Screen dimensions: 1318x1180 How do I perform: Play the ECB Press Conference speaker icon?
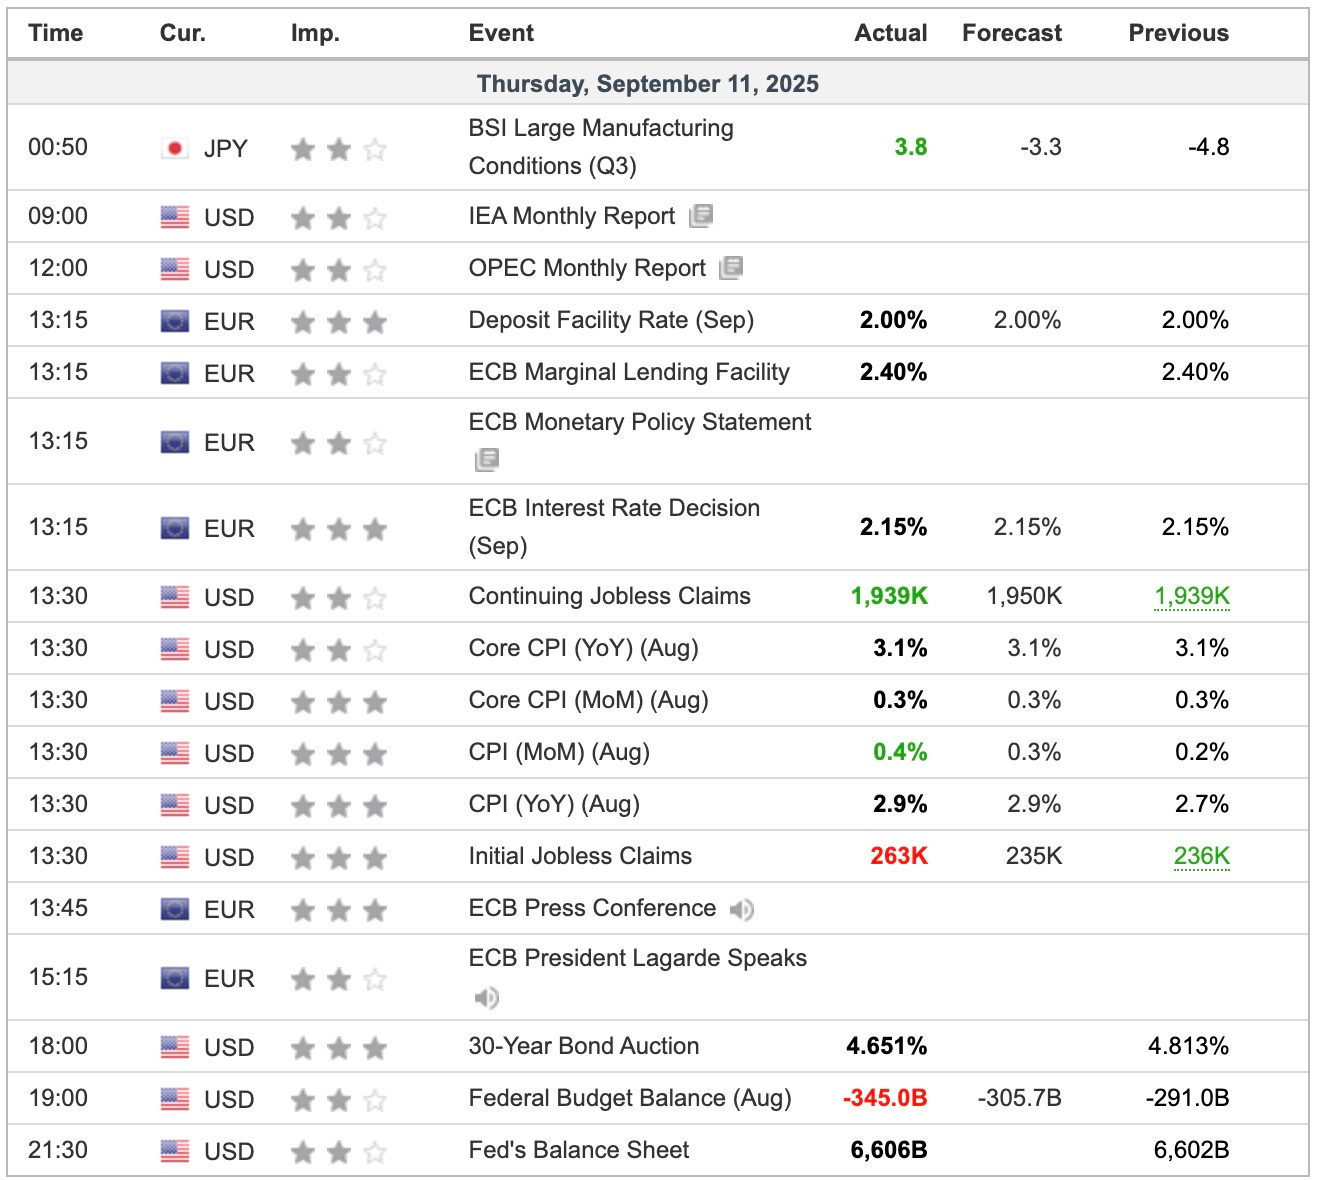(742, 909)
